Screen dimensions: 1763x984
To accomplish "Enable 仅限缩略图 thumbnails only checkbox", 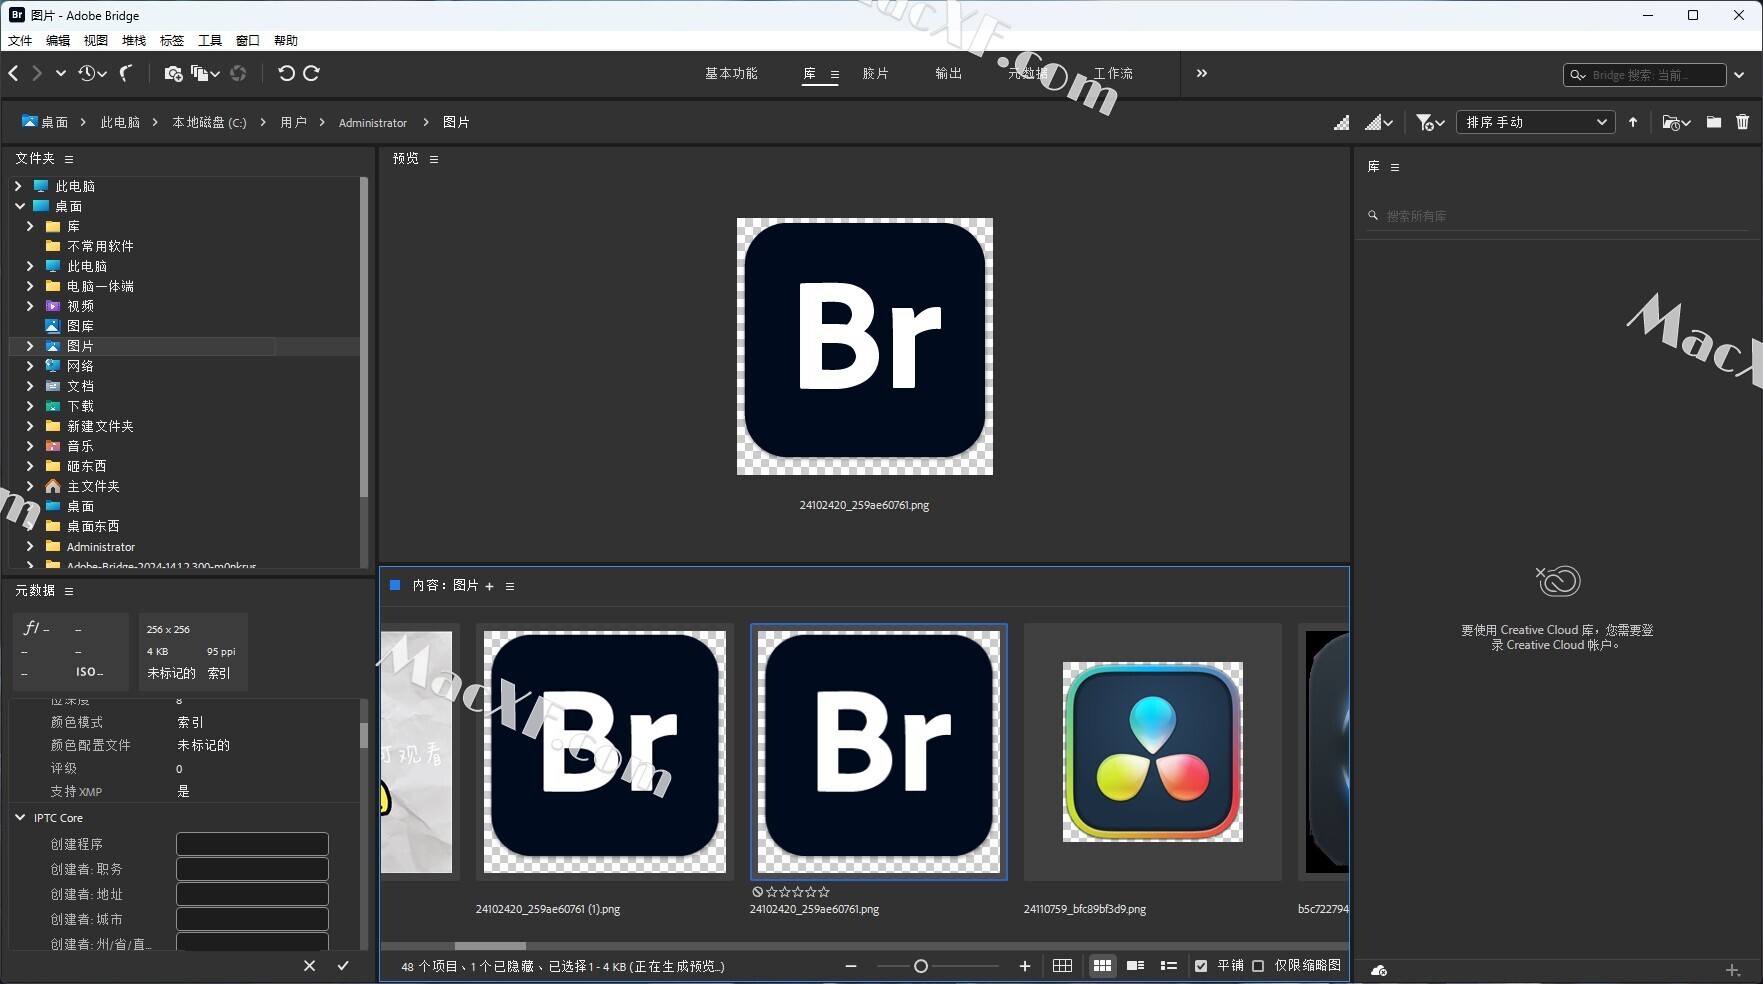I will pyautogui.click(x=1258, y=966).
